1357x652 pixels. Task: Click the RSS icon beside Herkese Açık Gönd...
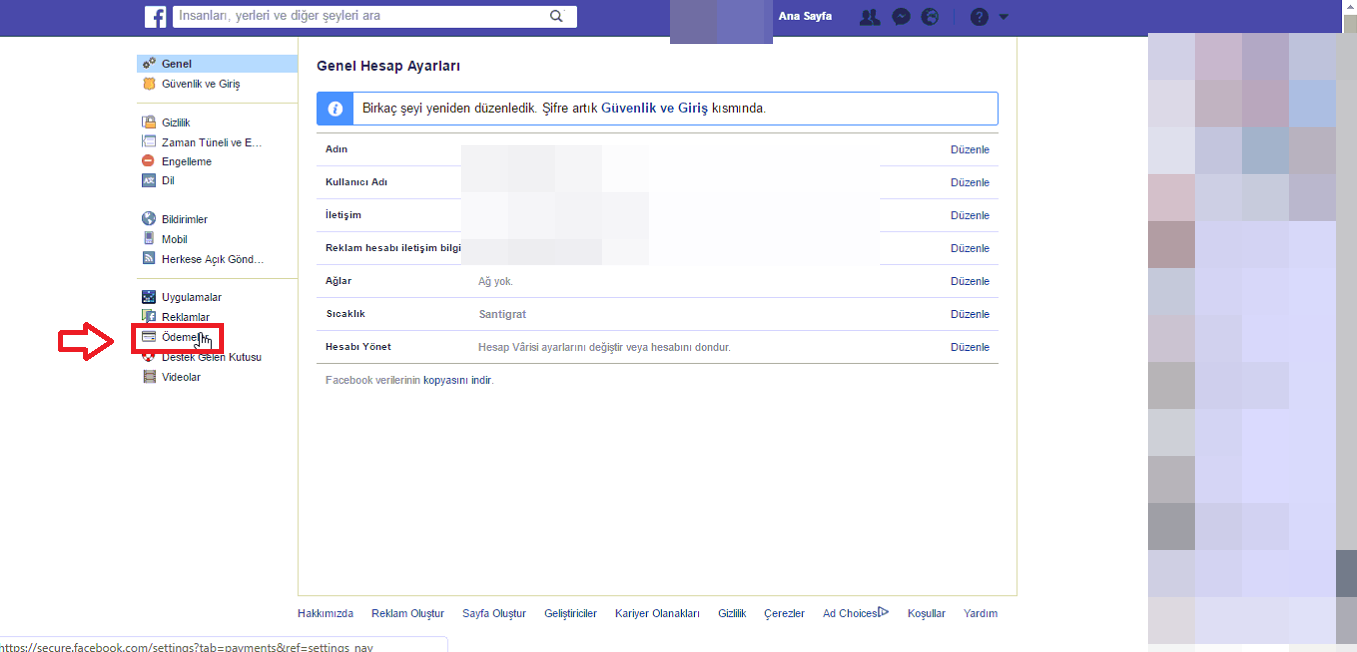click(149, 259)
